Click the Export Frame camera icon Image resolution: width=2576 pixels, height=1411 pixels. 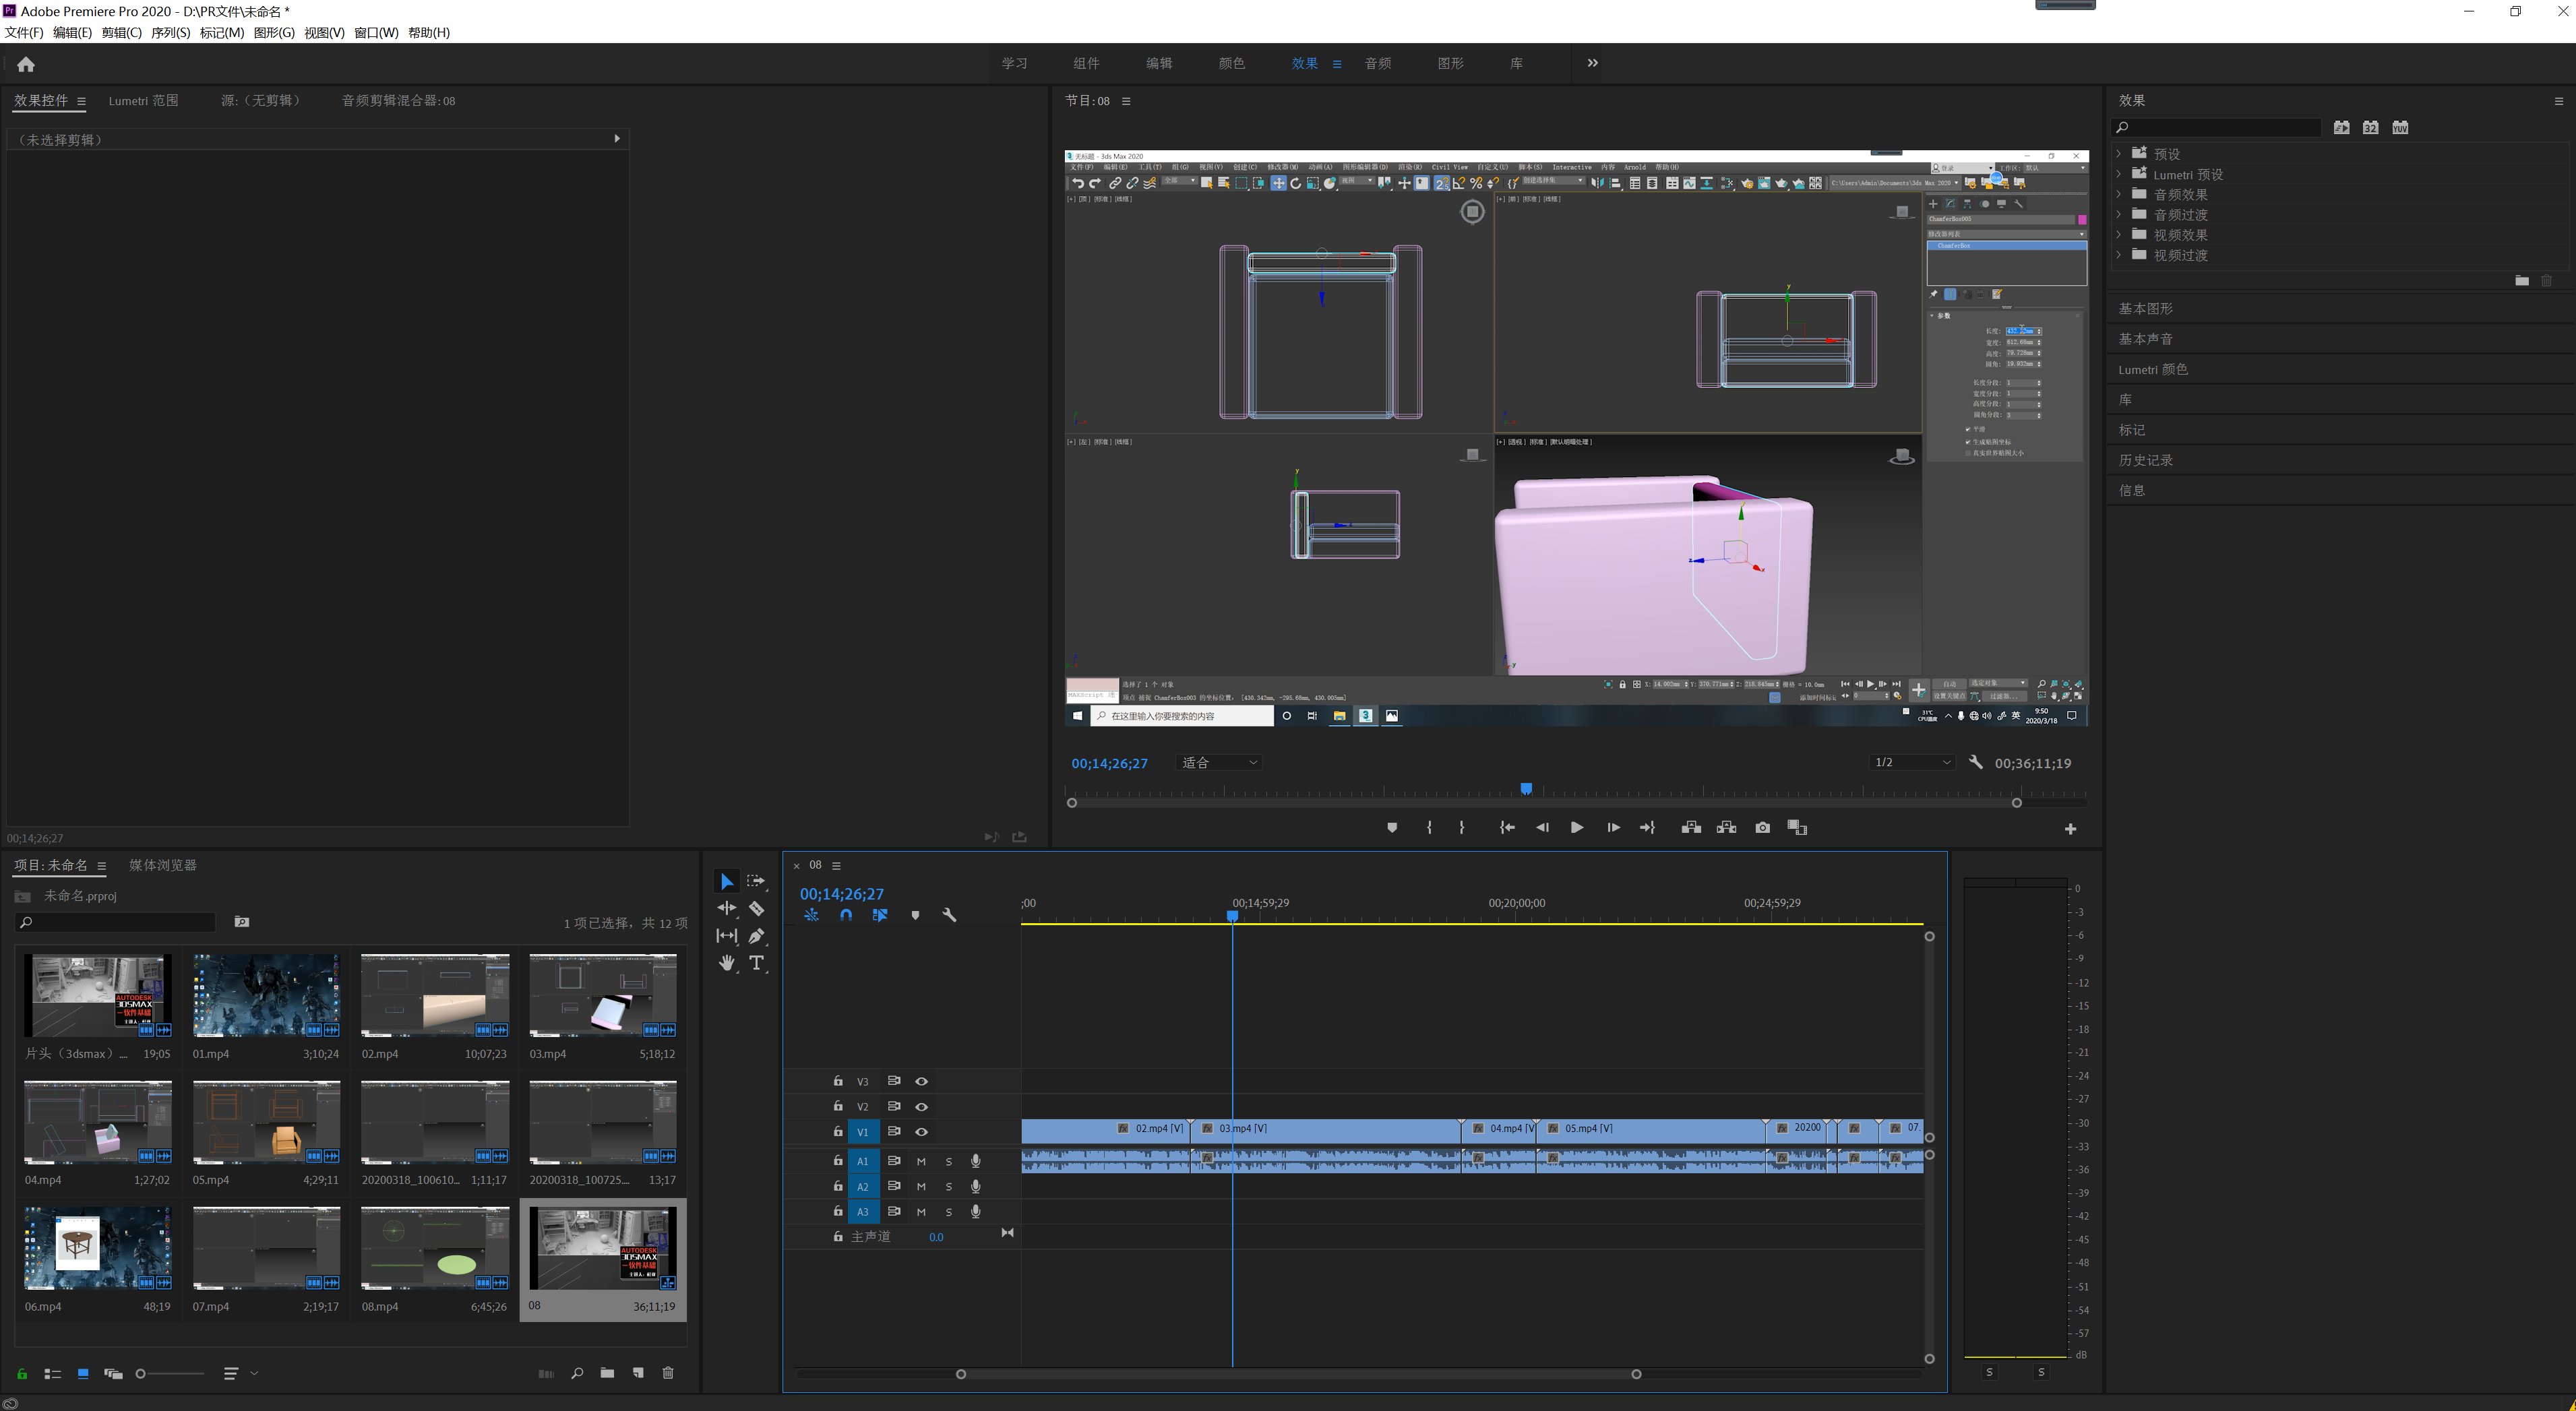[x=1762, y=827]
